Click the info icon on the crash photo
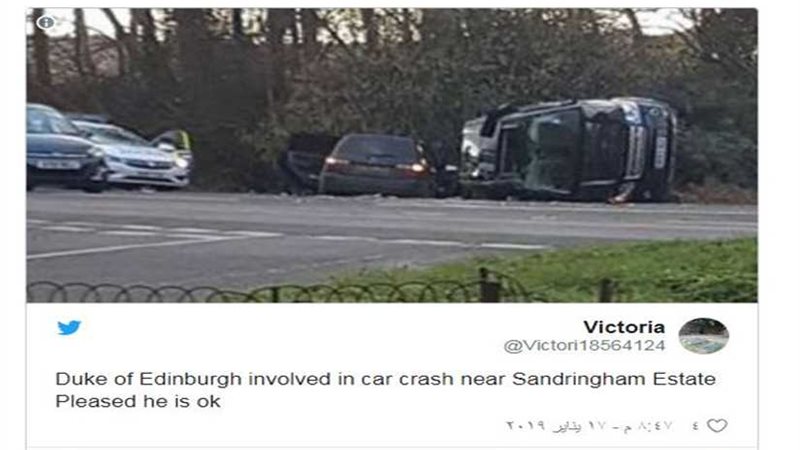 46,22
